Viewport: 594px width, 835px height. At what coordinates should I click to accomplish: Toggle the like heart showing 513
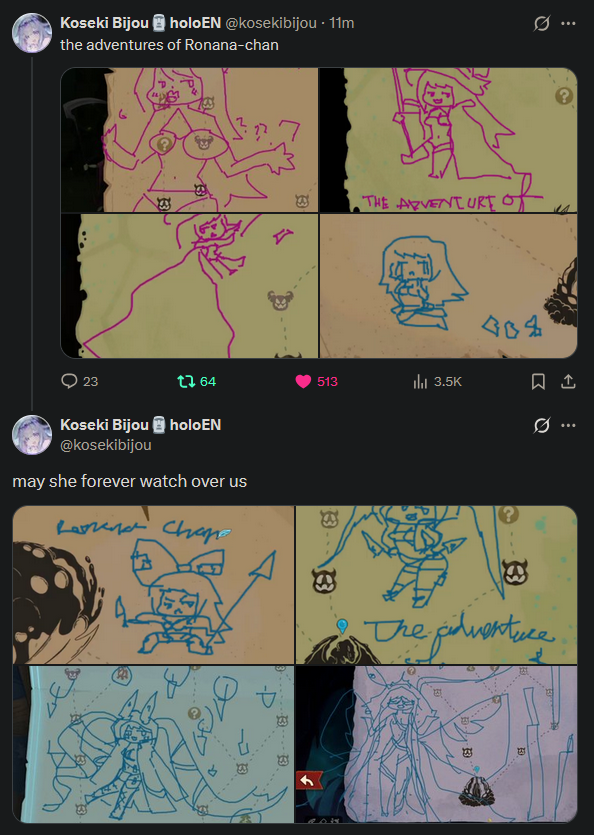point(303,381)
